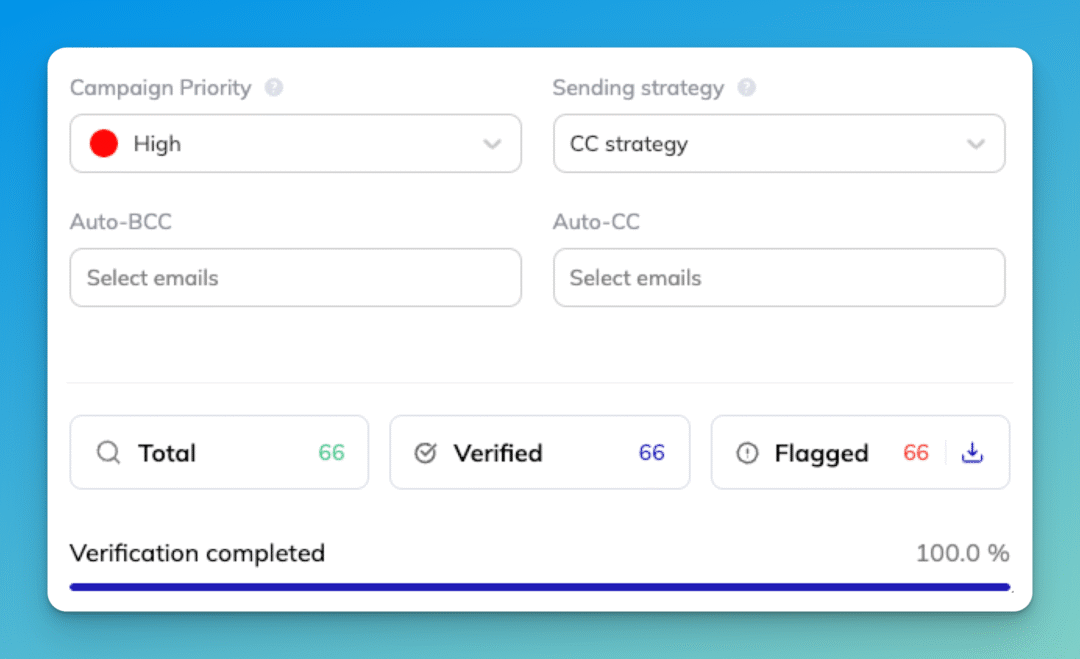Viewport: 1080px width, 659px height.
Task: Expand Sending strategy using its chevron arrow
Action: click(x=976, y=144)
